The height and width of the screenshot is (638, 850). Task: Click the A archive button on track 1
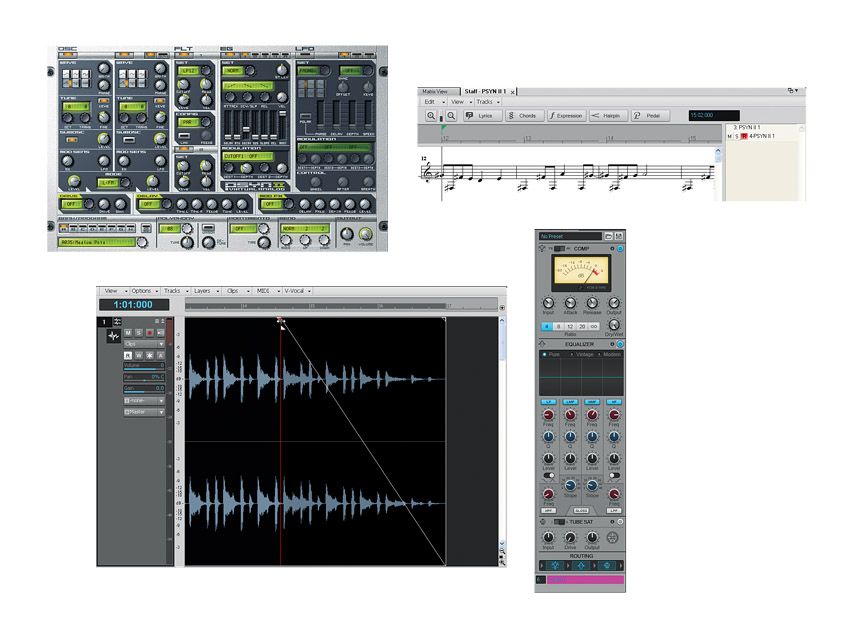tap(160, 356)
